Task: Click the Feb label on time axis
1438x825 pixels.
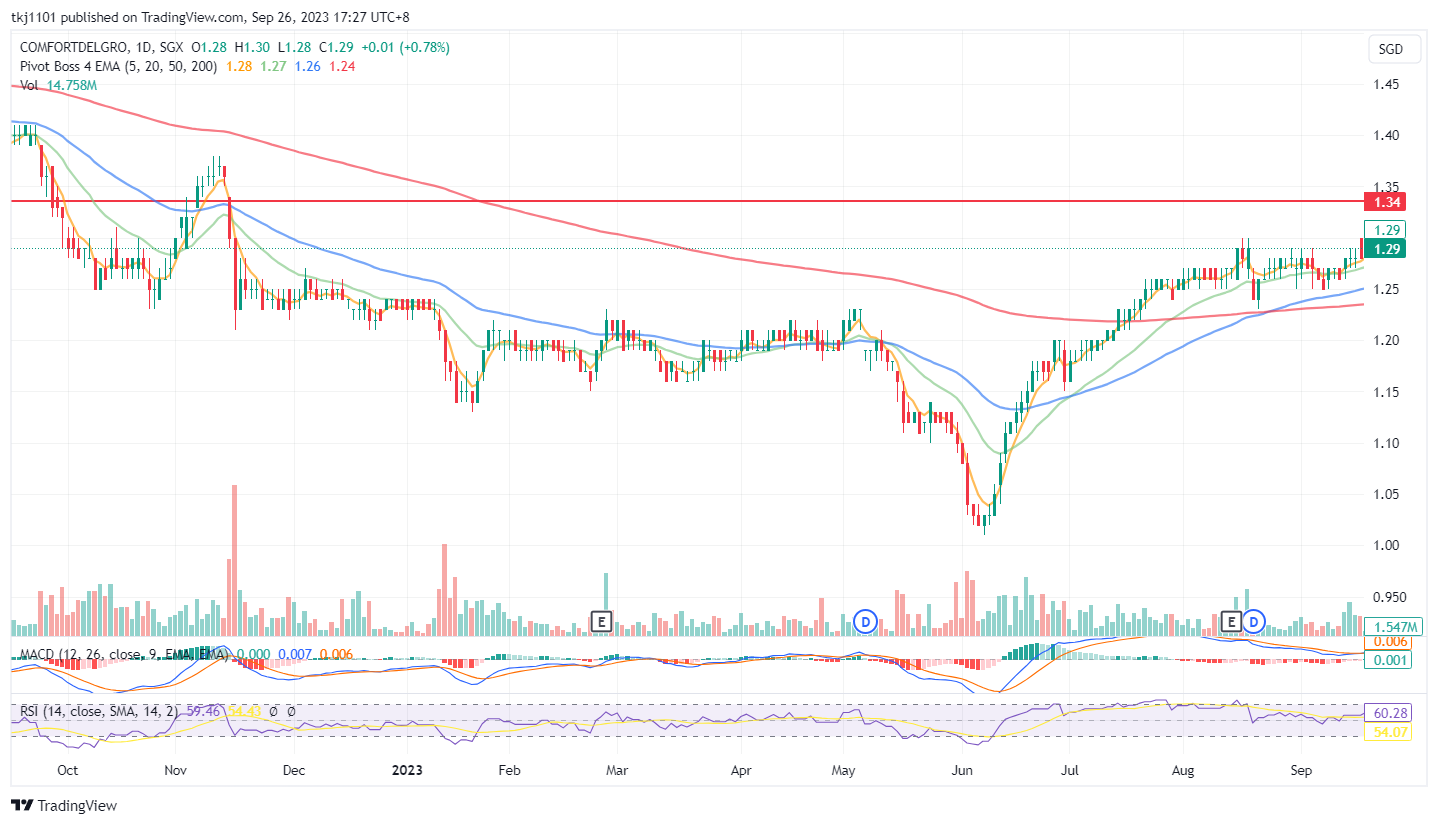Action: [508, 771]
